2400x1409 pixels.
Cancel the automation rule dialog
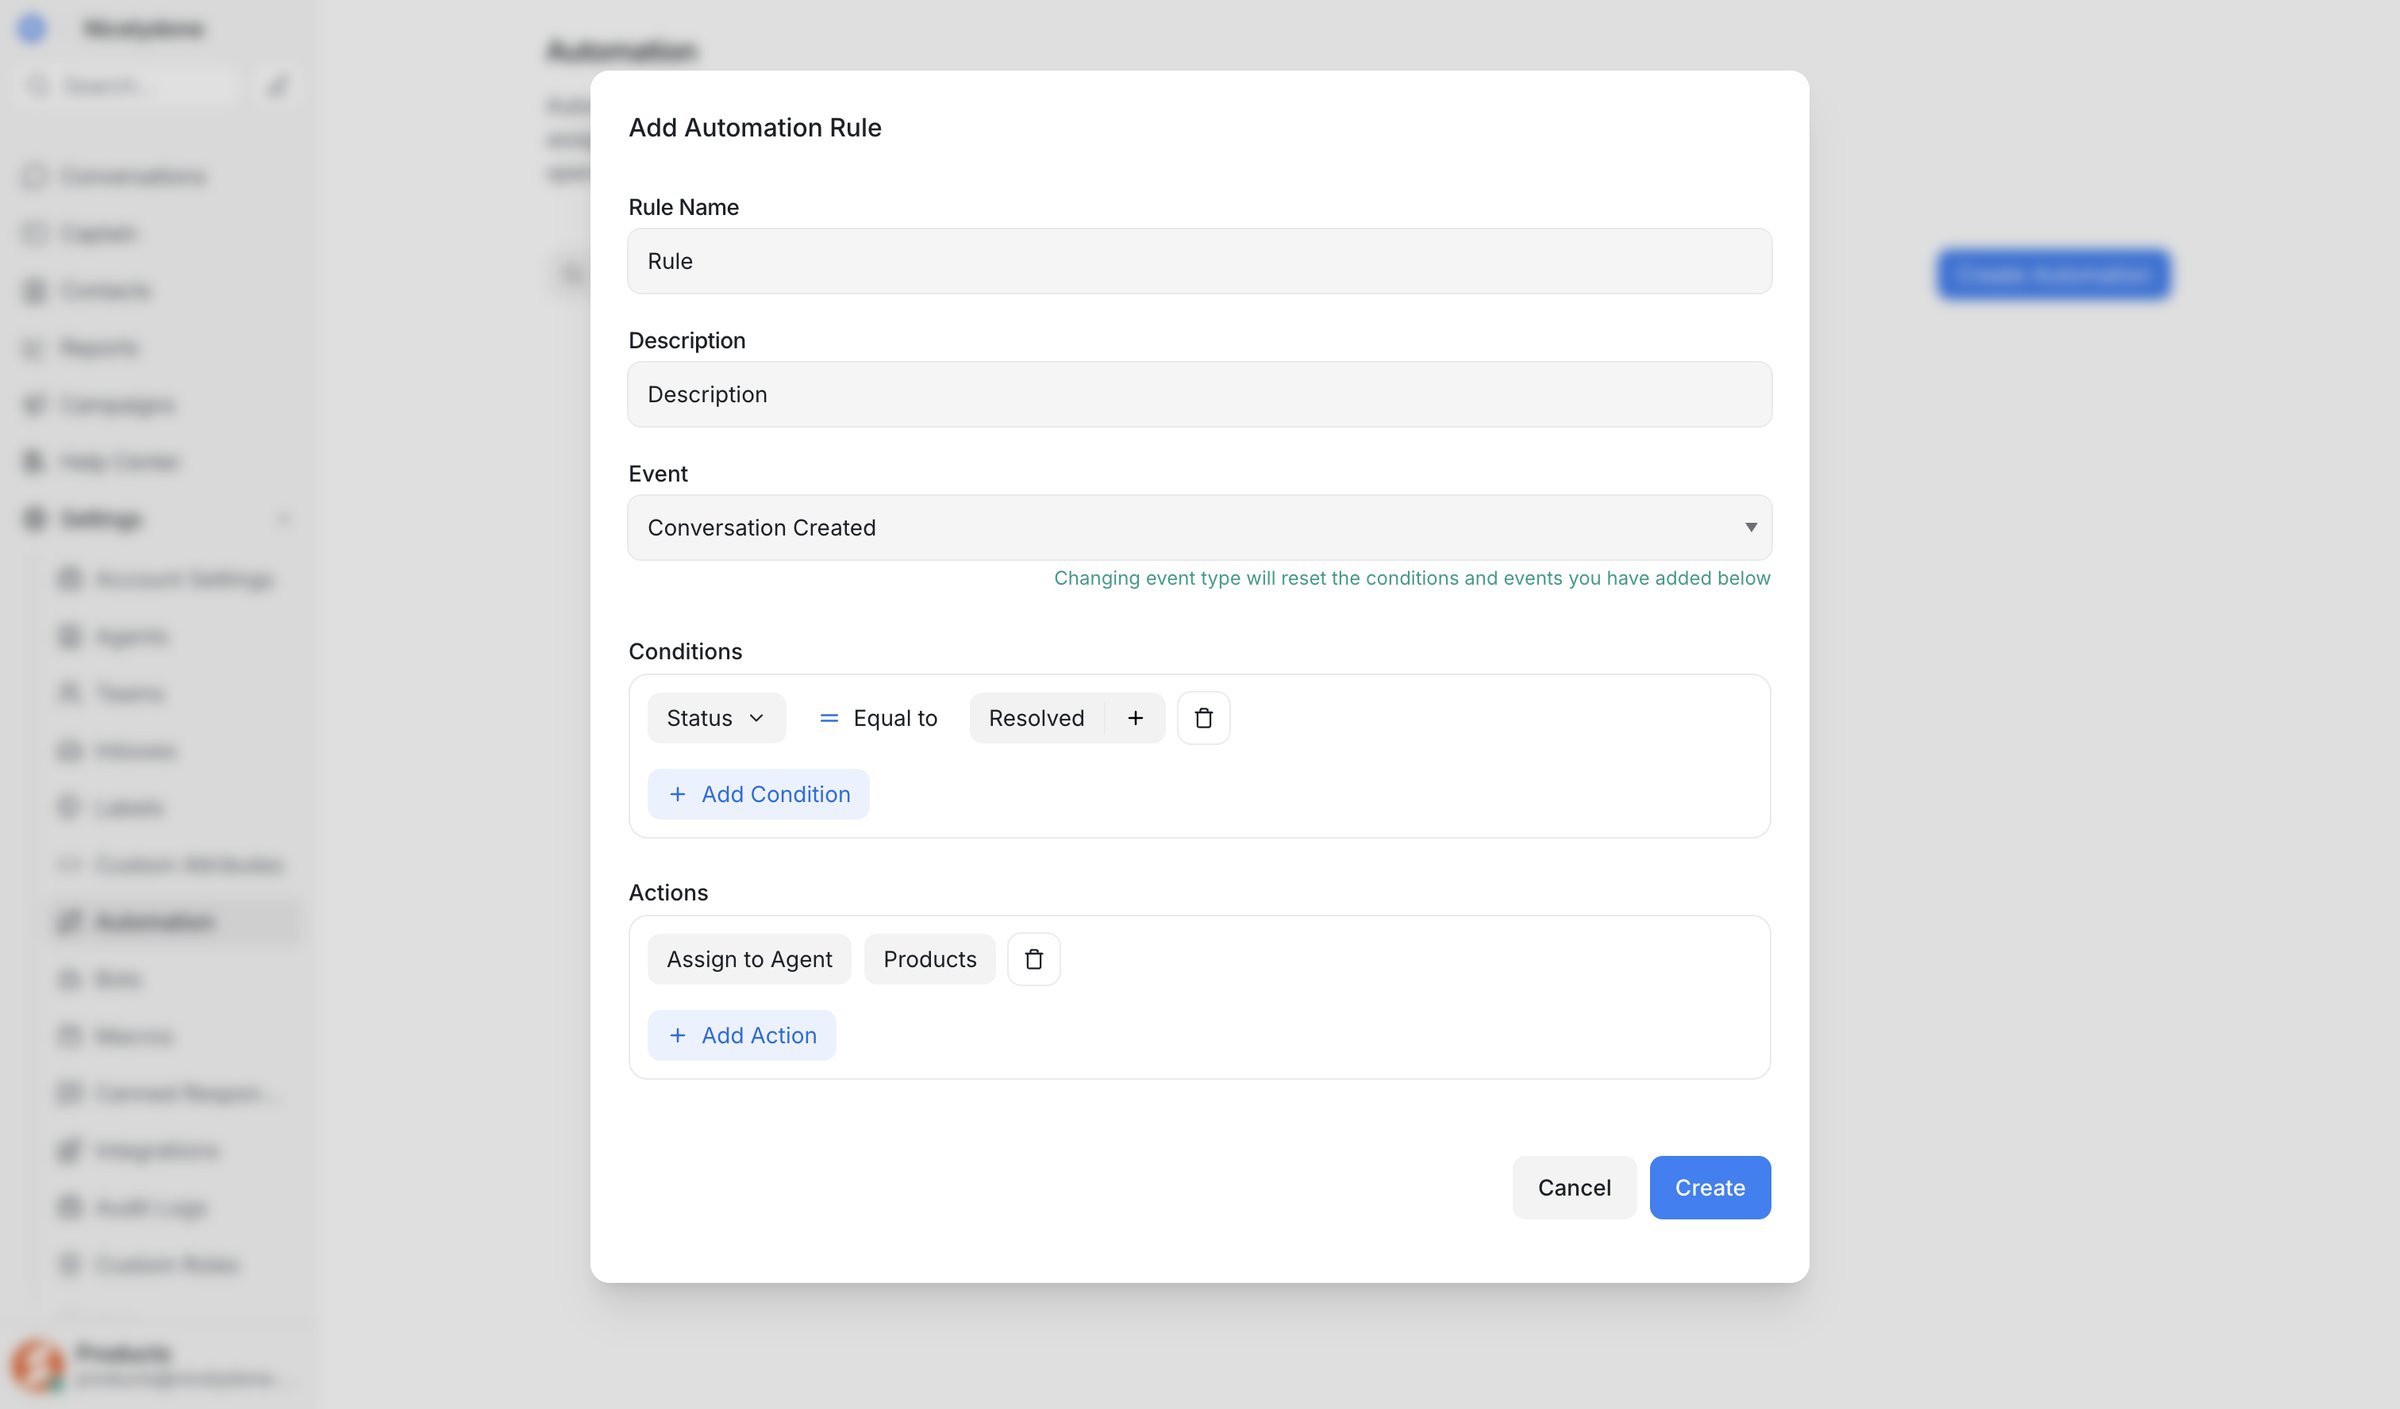[x=1574, y=1187]
